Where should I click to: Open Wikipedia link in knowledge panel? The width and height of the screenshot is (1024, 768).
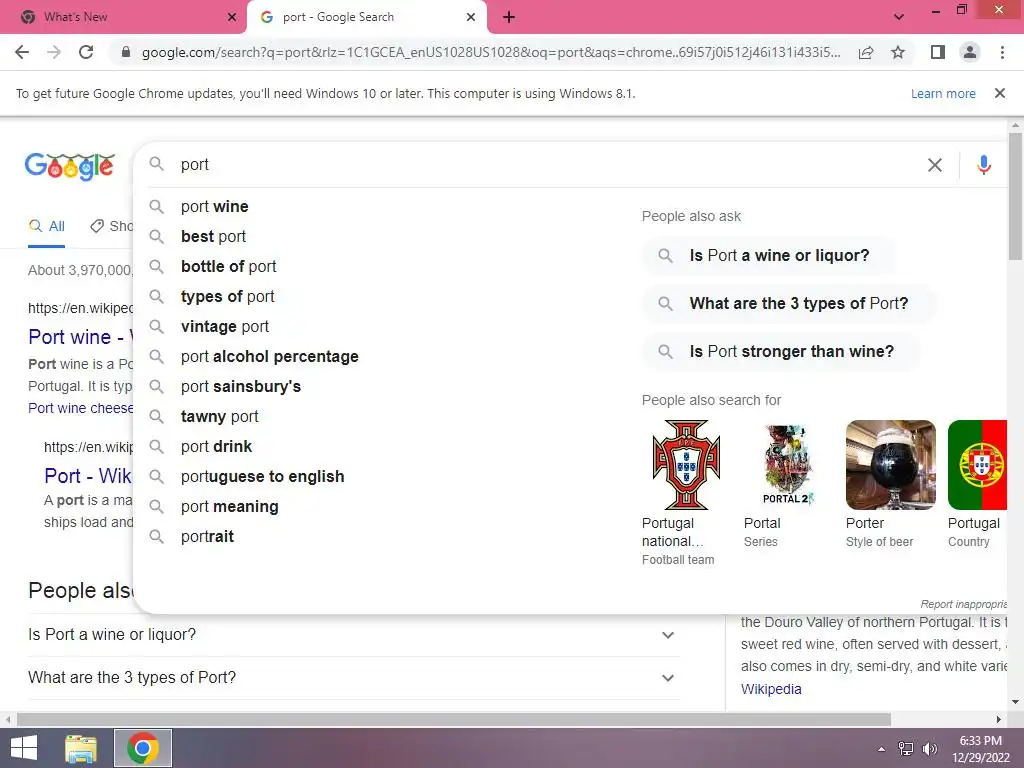771,689
